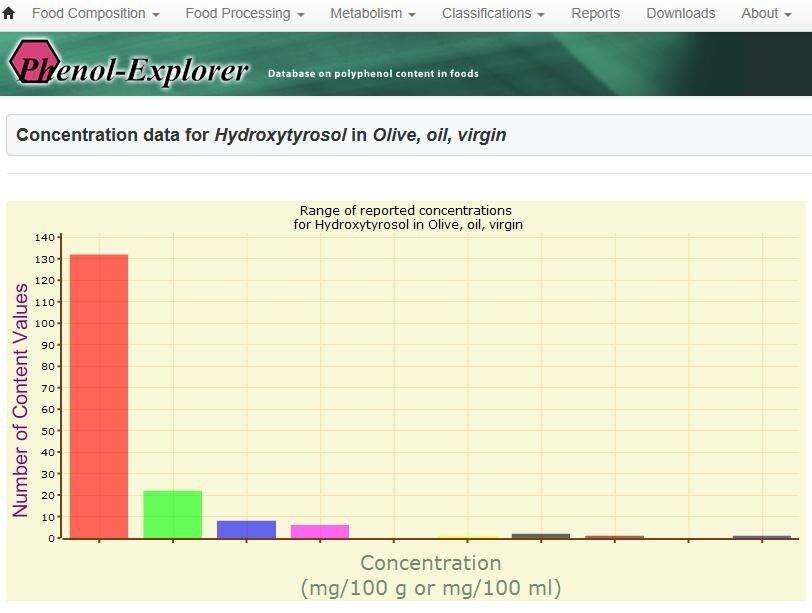Click the Number of Content Values axis label
This screenshot has height=613, width=812.
click(x=21, y=400)
